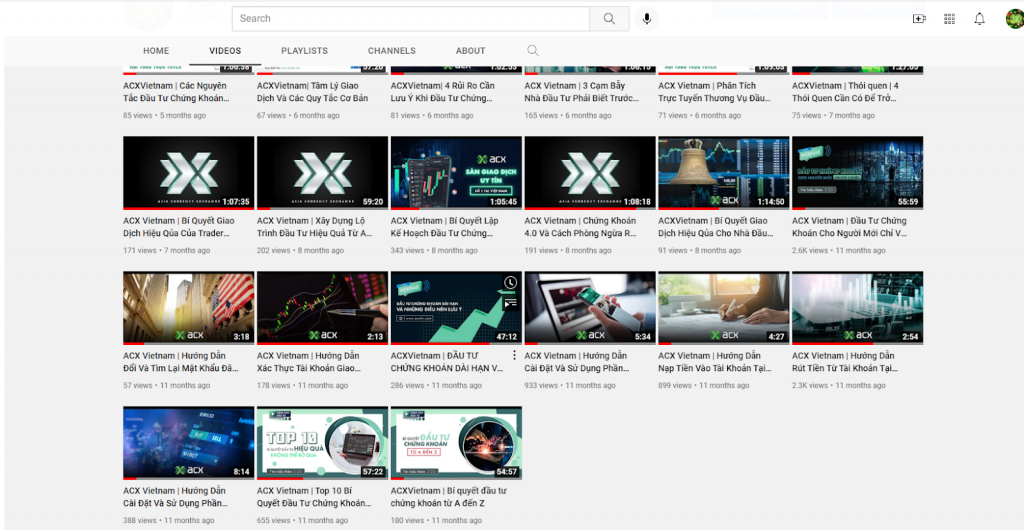Click title Xây Dựng Lộ Trình Đầu Tư

tap(315, 226)
